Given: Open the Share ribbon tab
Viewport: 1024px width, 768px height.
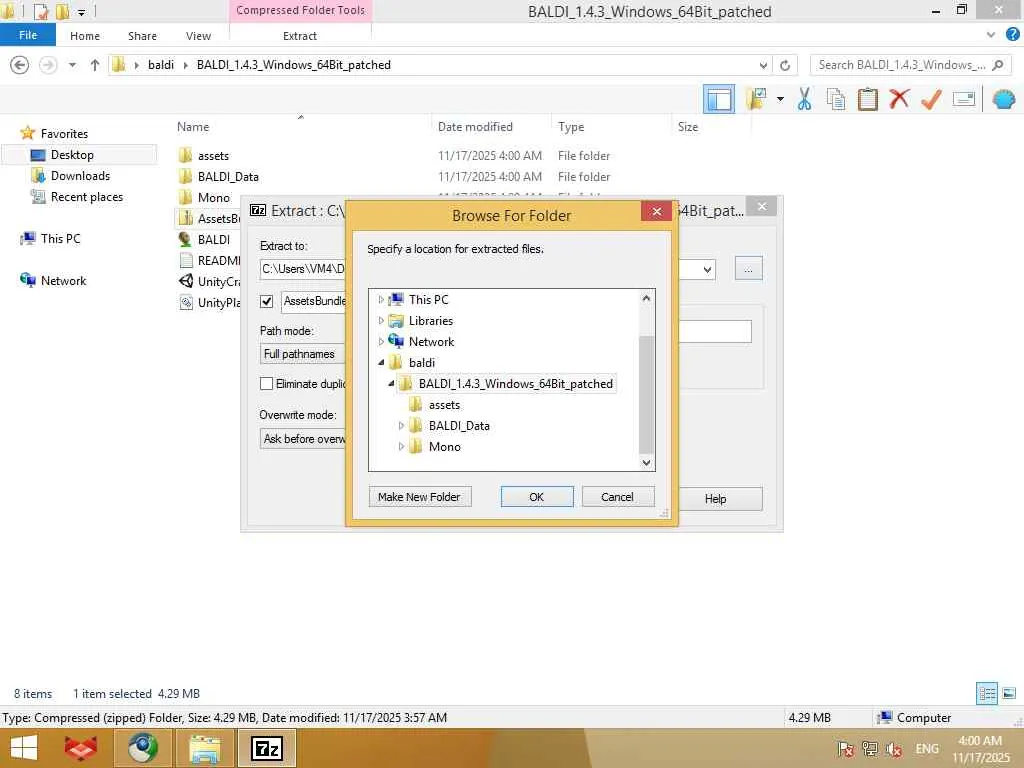Looking at the screenshot, I should 142,36.
